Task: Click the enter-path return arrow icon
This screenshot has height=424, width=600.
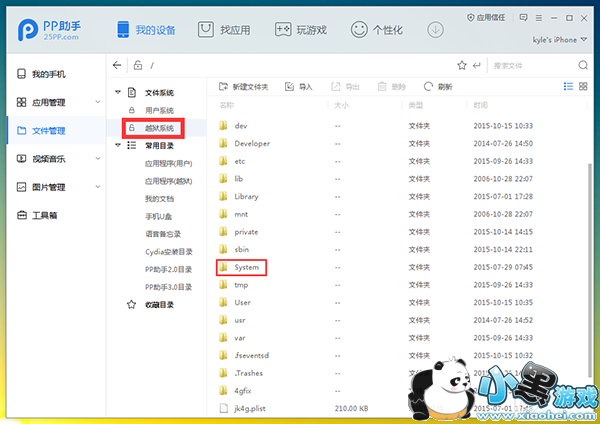Action: [476, 66]
